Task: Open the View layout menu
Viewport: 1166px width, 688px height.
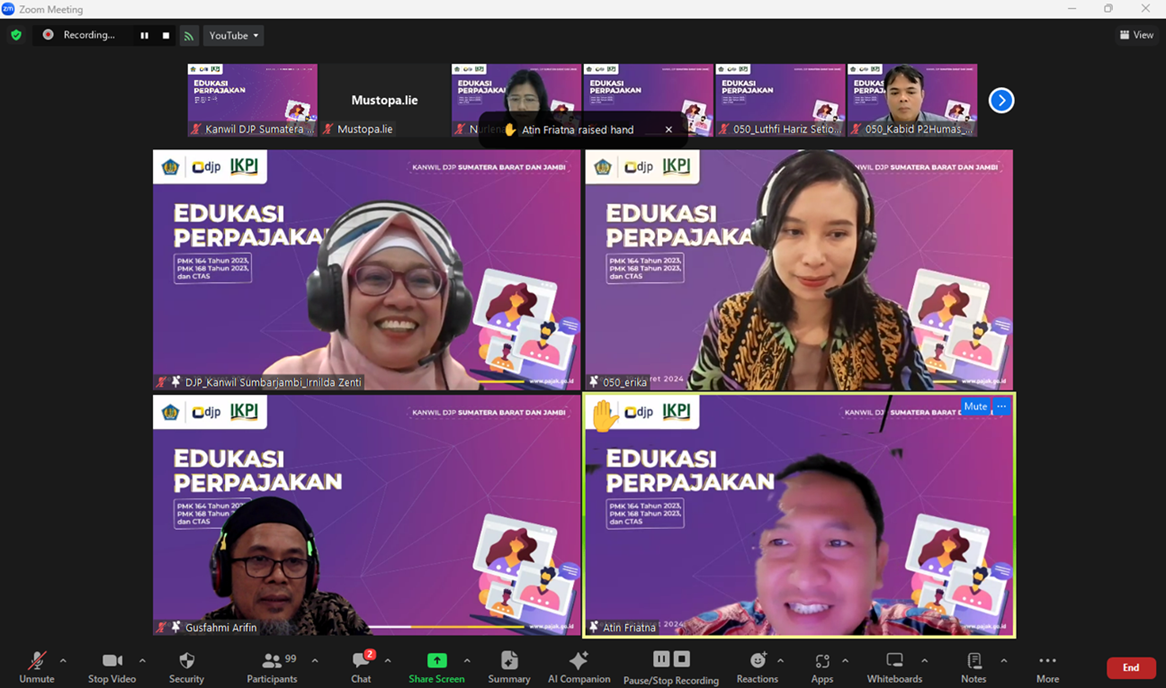Action: pyautogui.click(x=1137, y=35)
